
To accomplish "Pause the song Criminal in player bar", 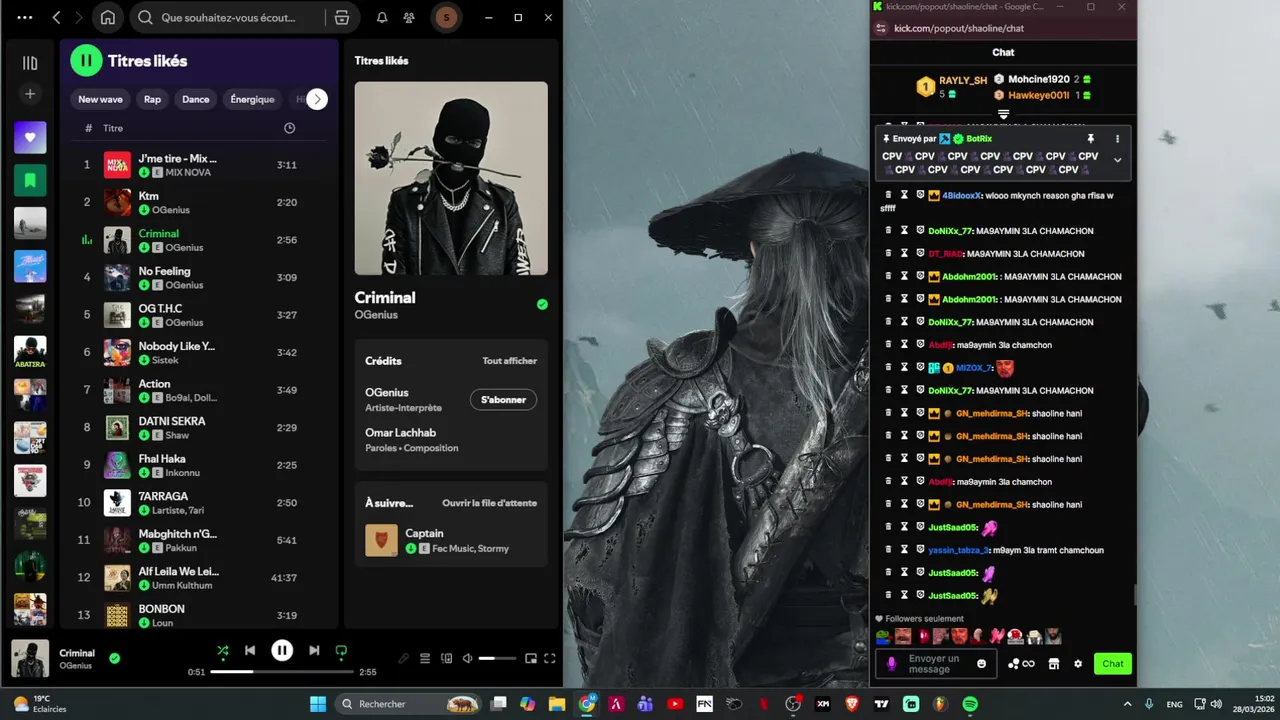I will (x=282, y=651).
